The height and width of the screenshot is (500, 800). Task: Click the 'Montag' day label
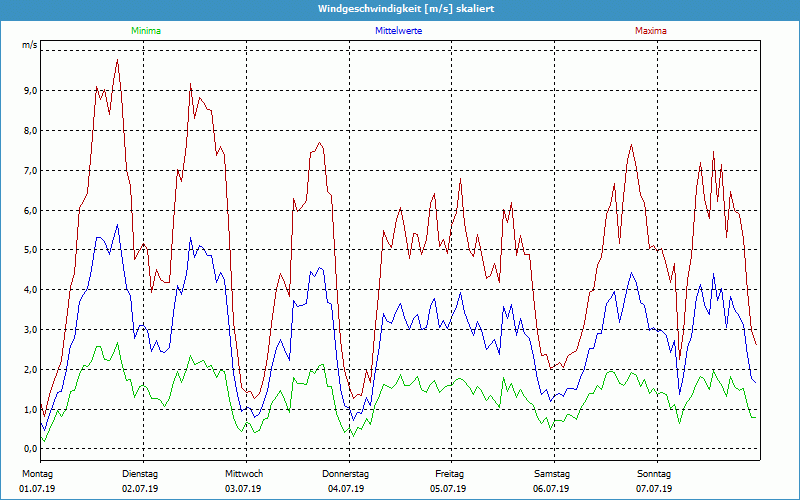[x=38, y=474]
